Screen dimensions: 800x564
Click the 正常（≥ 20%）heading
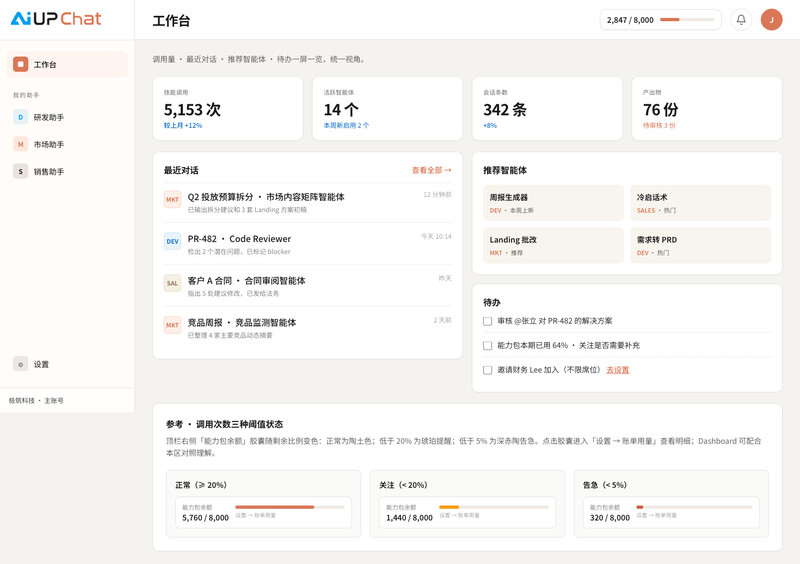coord(201,485)
